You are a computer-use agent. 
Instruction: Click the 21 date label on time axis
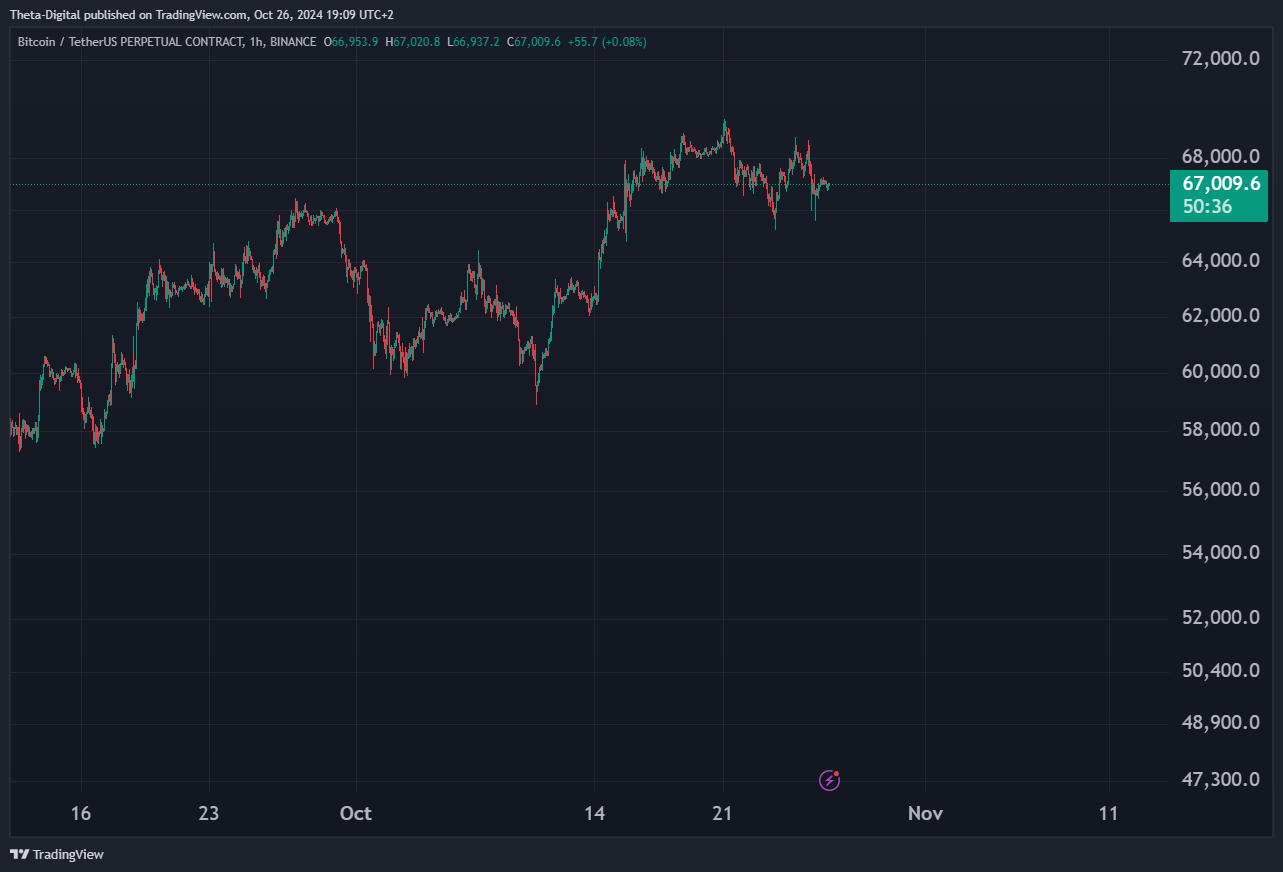coord(722,813)
